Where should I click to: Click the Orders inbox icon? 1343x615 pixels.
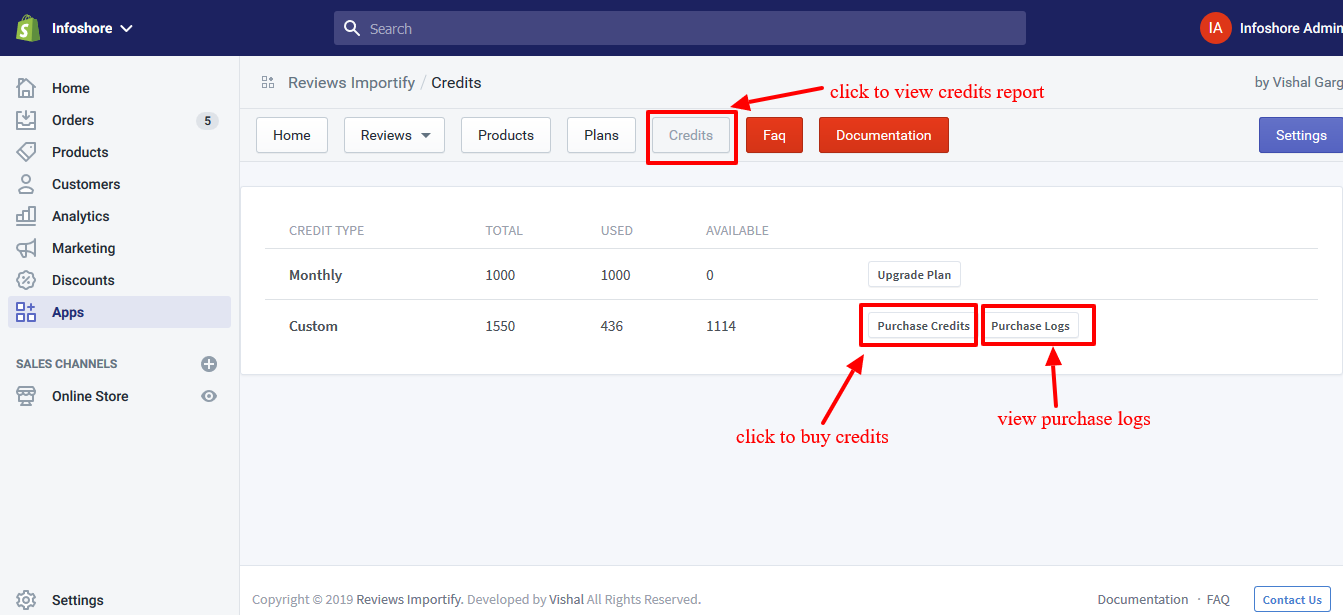[26, 120]
